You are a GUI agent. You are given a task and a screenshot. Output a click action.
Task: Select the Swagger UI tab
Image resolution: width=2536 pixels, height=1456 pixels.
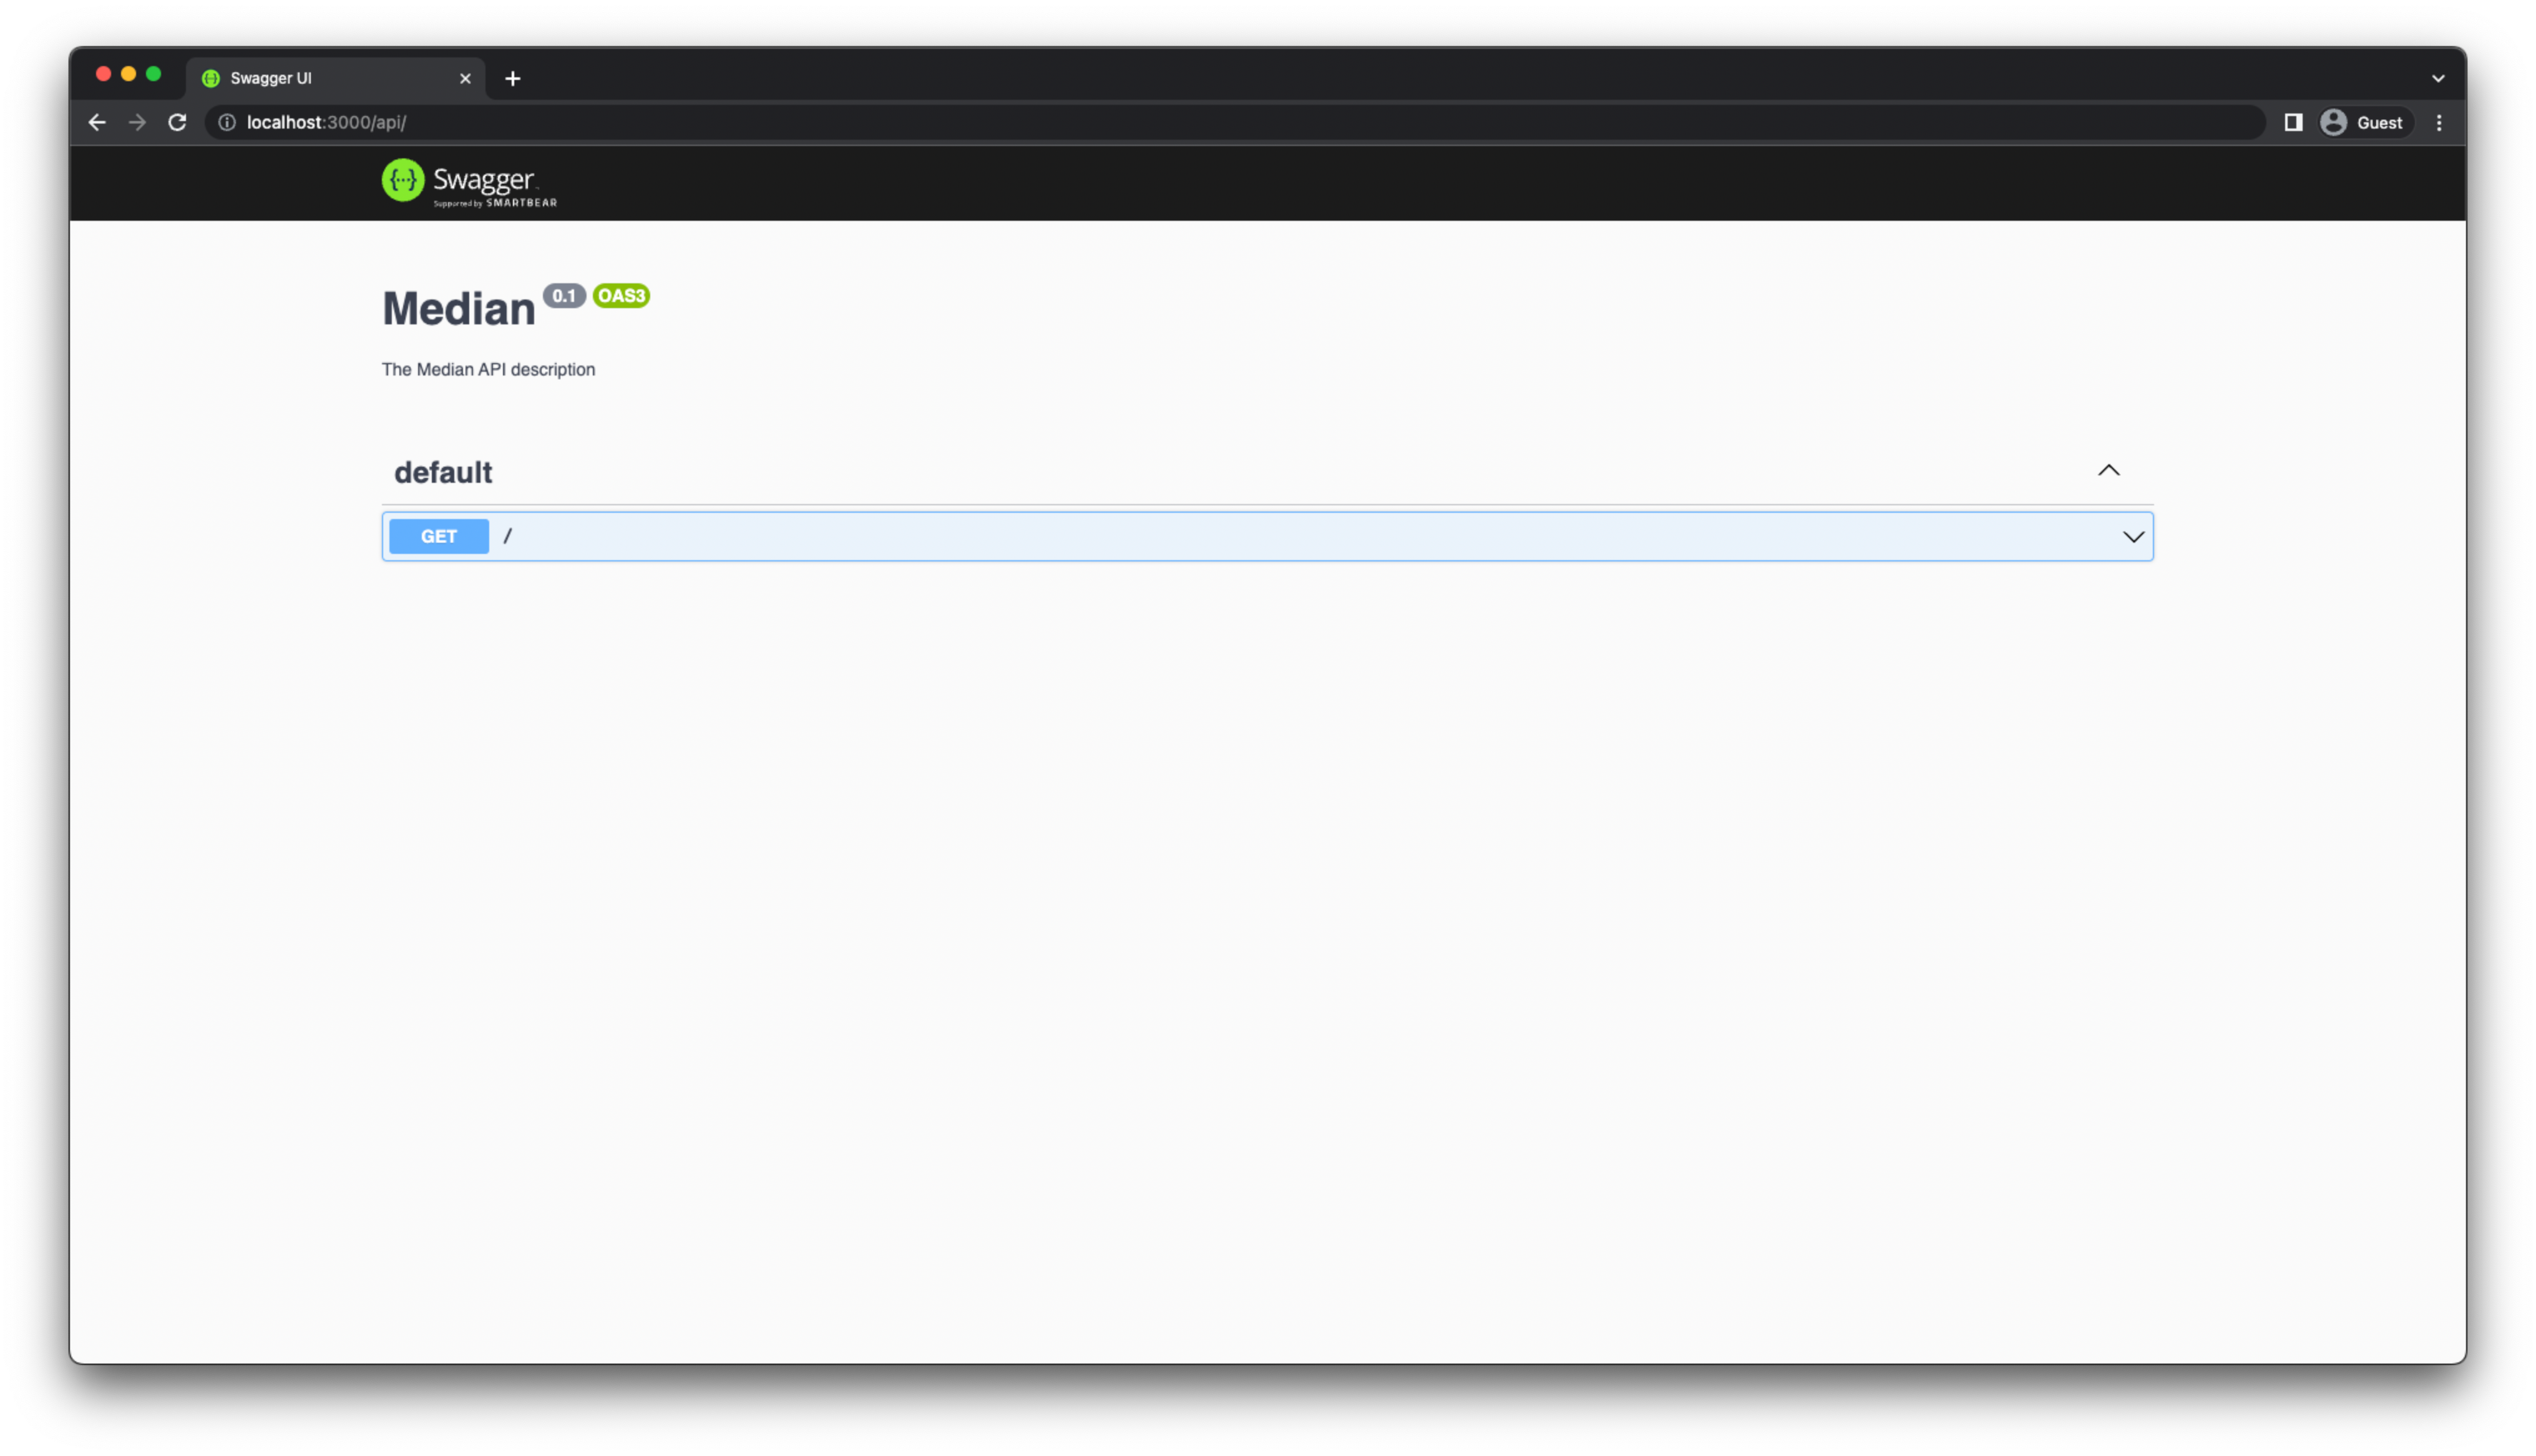click(336, 78)
